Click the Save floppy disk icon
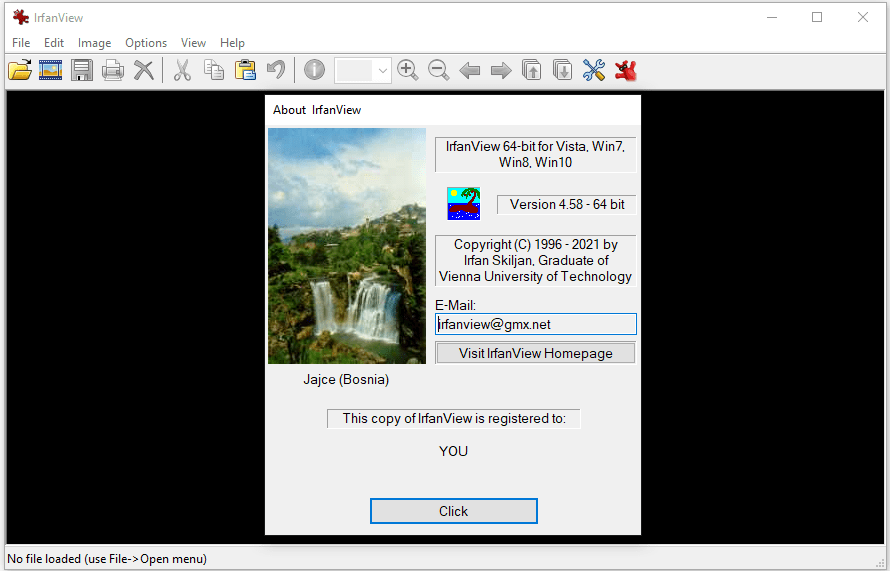Viewport: 890px width, 571px height. tap(82, 70)
